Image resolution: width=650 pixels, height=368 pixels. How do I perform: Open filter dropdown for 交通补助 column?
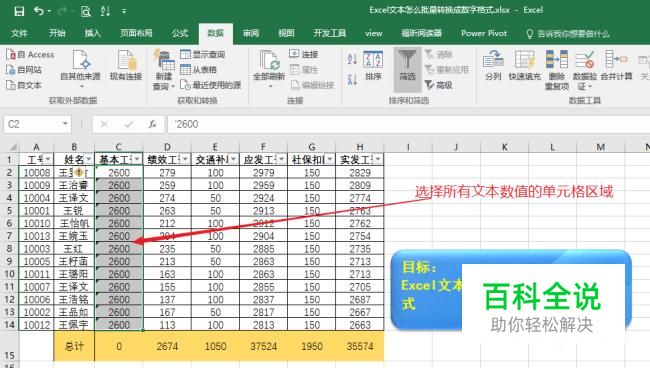[x=233, y=159]
